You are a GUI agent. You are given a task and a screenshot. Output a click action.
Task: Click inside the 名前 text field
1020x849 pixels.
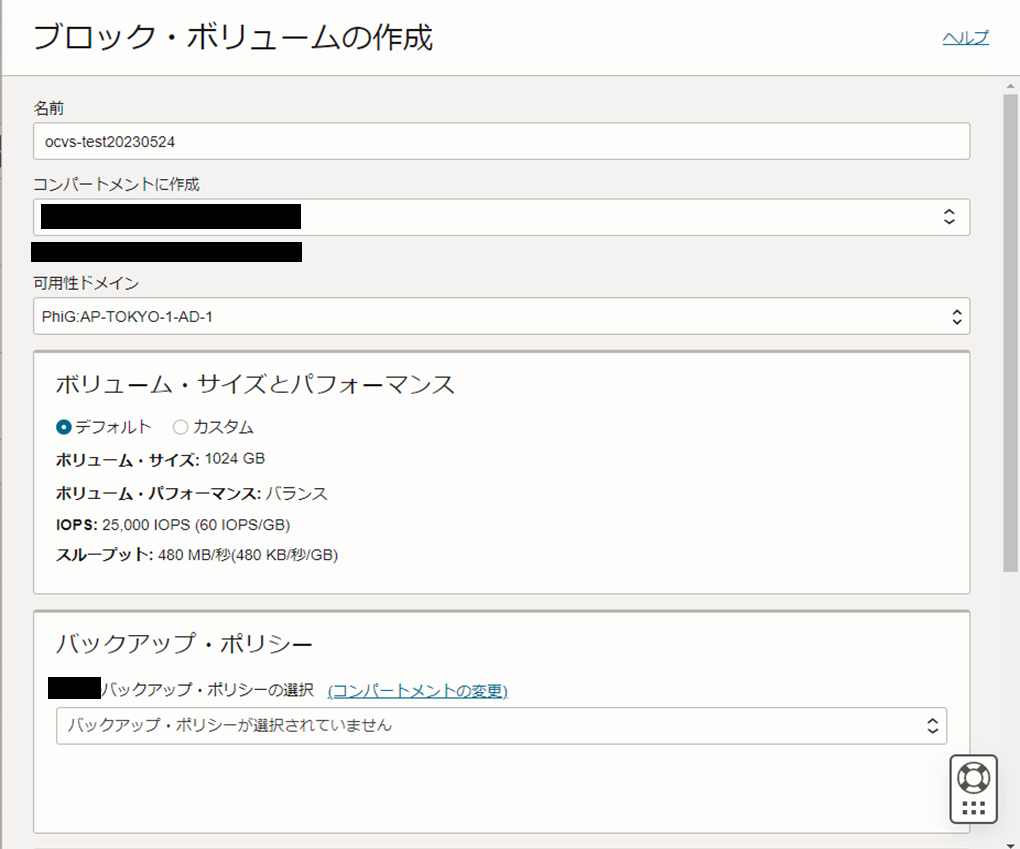coord(500,141)
